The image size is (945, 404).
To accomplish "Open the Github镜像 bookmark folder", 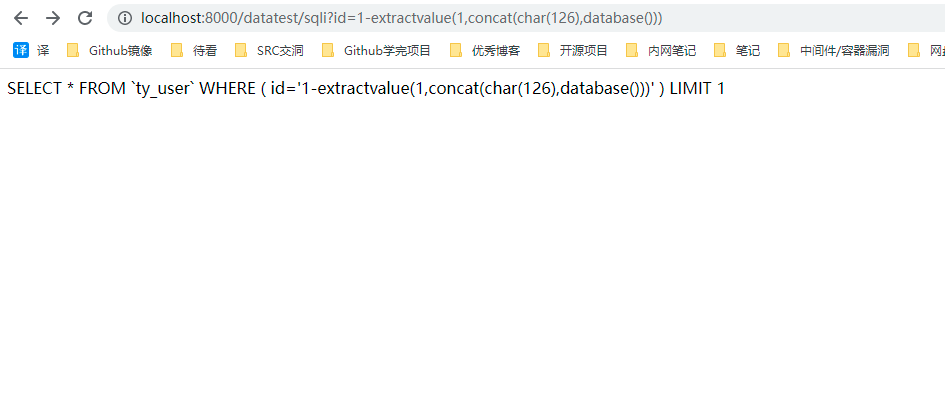I will tap(110, 51).
